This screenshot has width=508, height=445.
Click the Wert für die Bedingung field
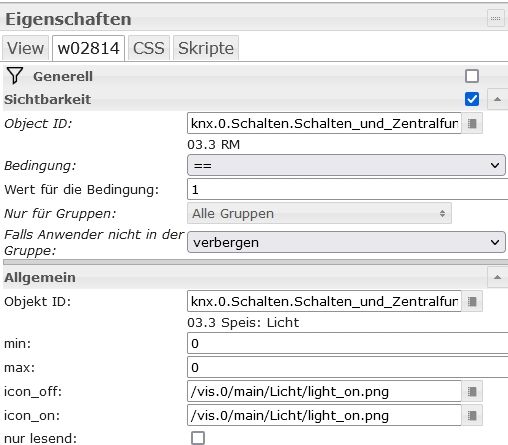pos(348,189)
